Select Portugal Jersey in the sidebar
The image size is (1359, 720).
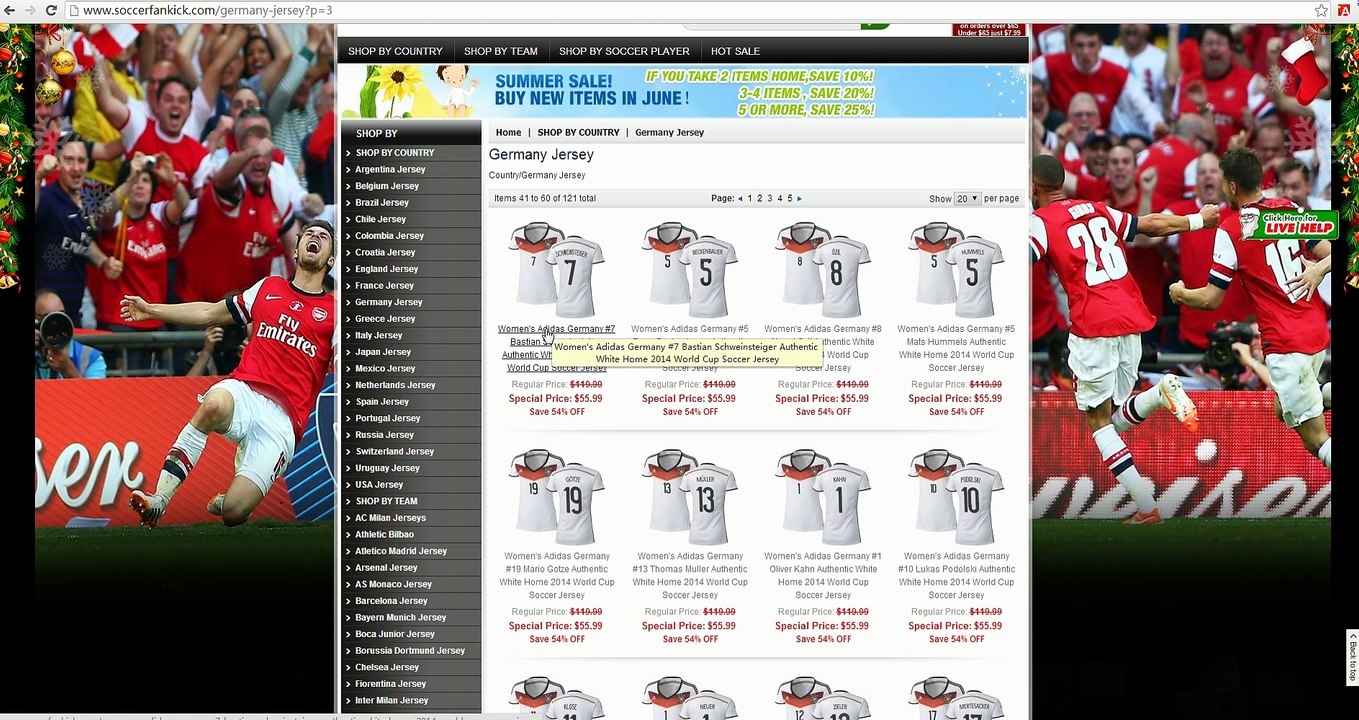(388, 418)
